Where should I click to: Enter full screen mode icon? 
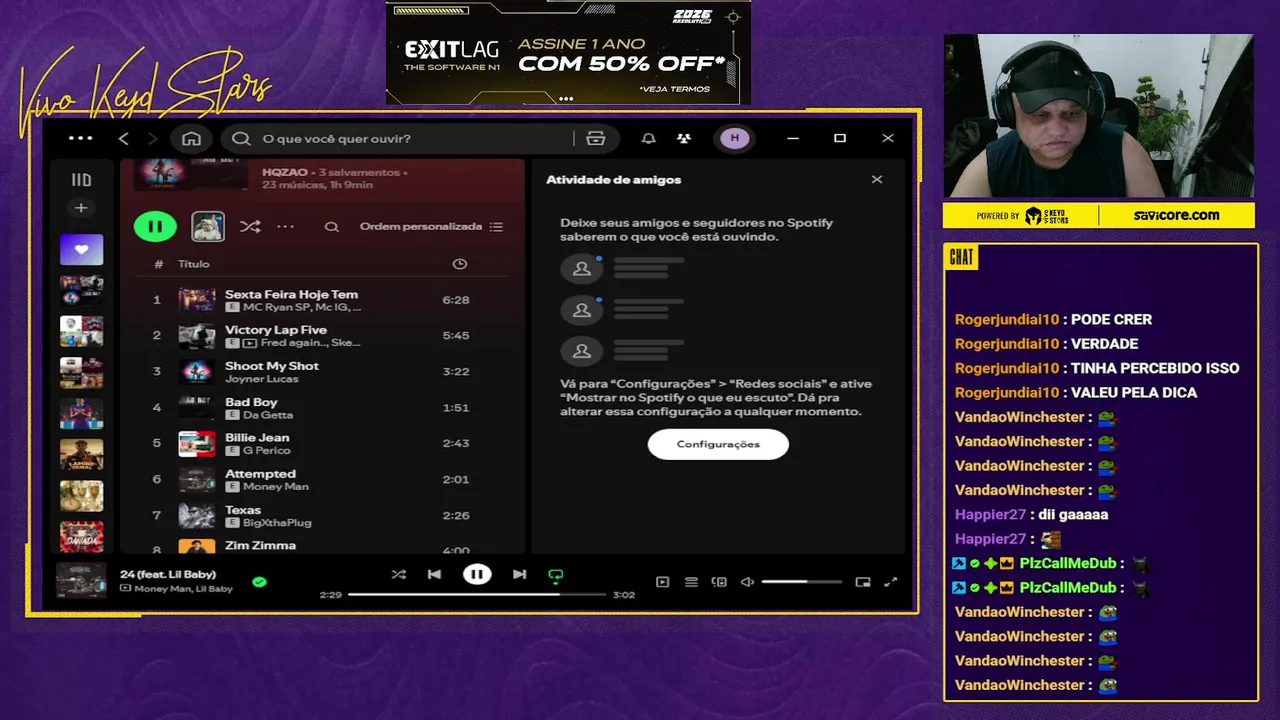891,582
